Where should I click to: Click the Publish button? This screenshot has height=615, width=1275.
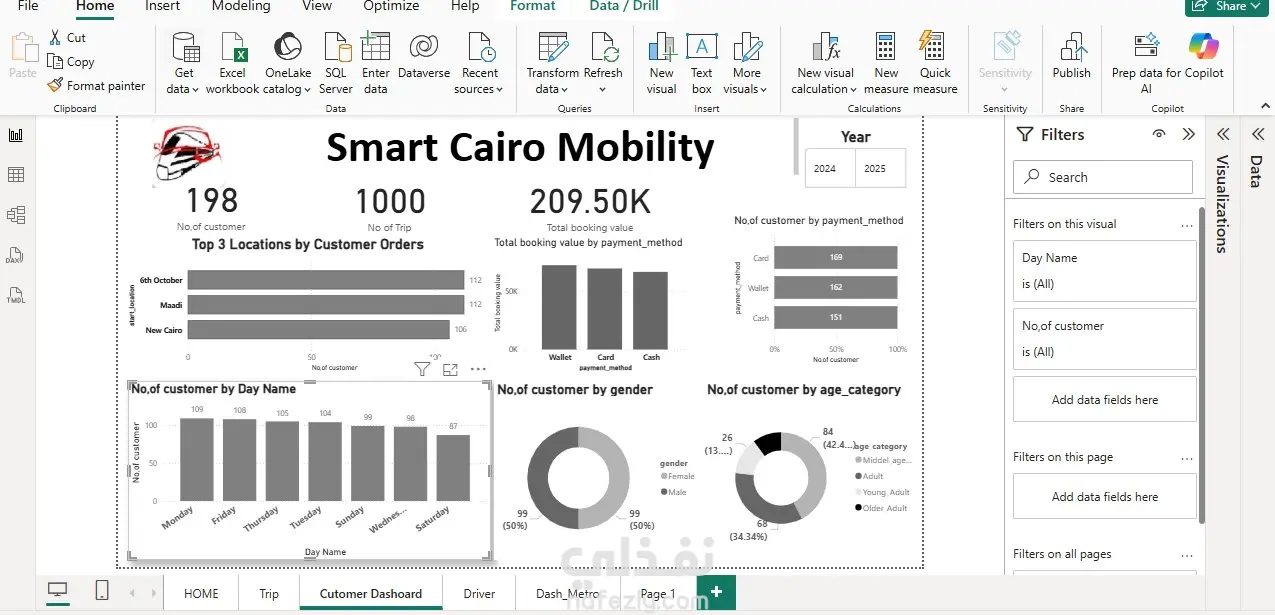pyautogui.click(x=1072, y=56)
